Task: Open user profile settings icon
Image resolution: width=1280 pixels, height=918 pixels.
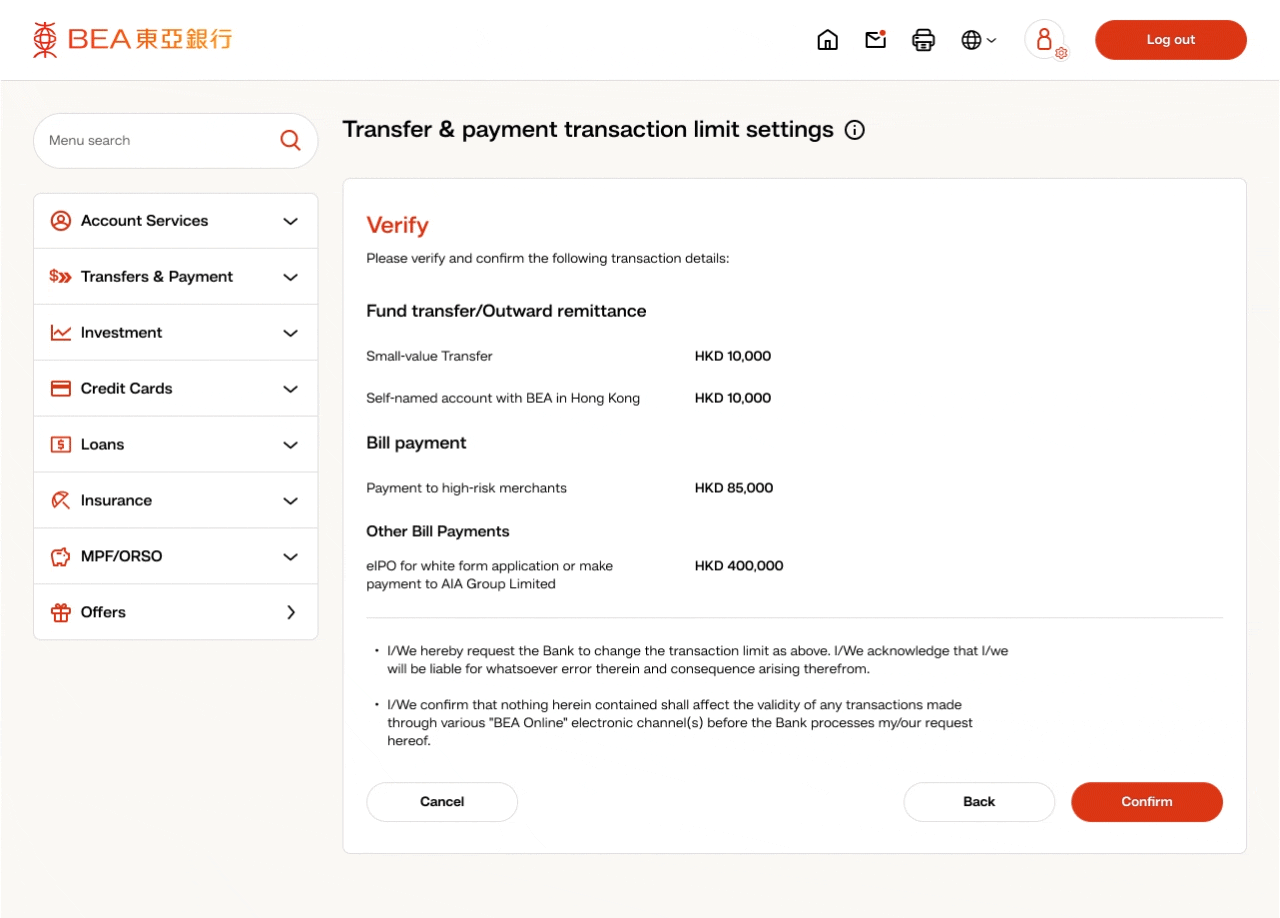Action: coord(1046,41)
